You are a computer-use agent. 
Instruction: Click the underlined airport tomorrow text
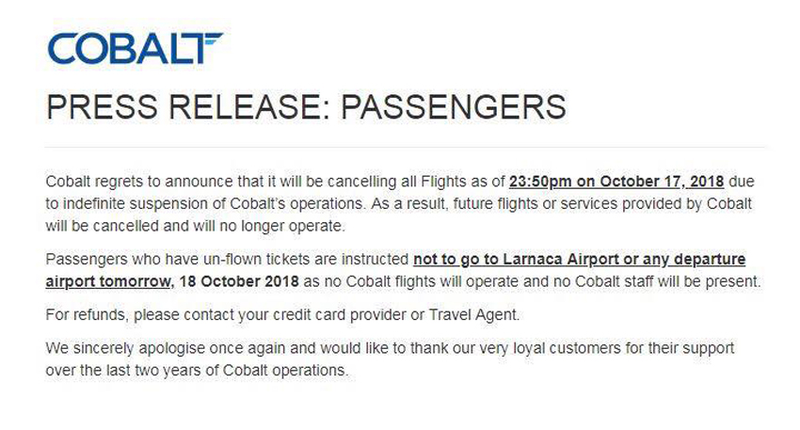pos(108,282)
